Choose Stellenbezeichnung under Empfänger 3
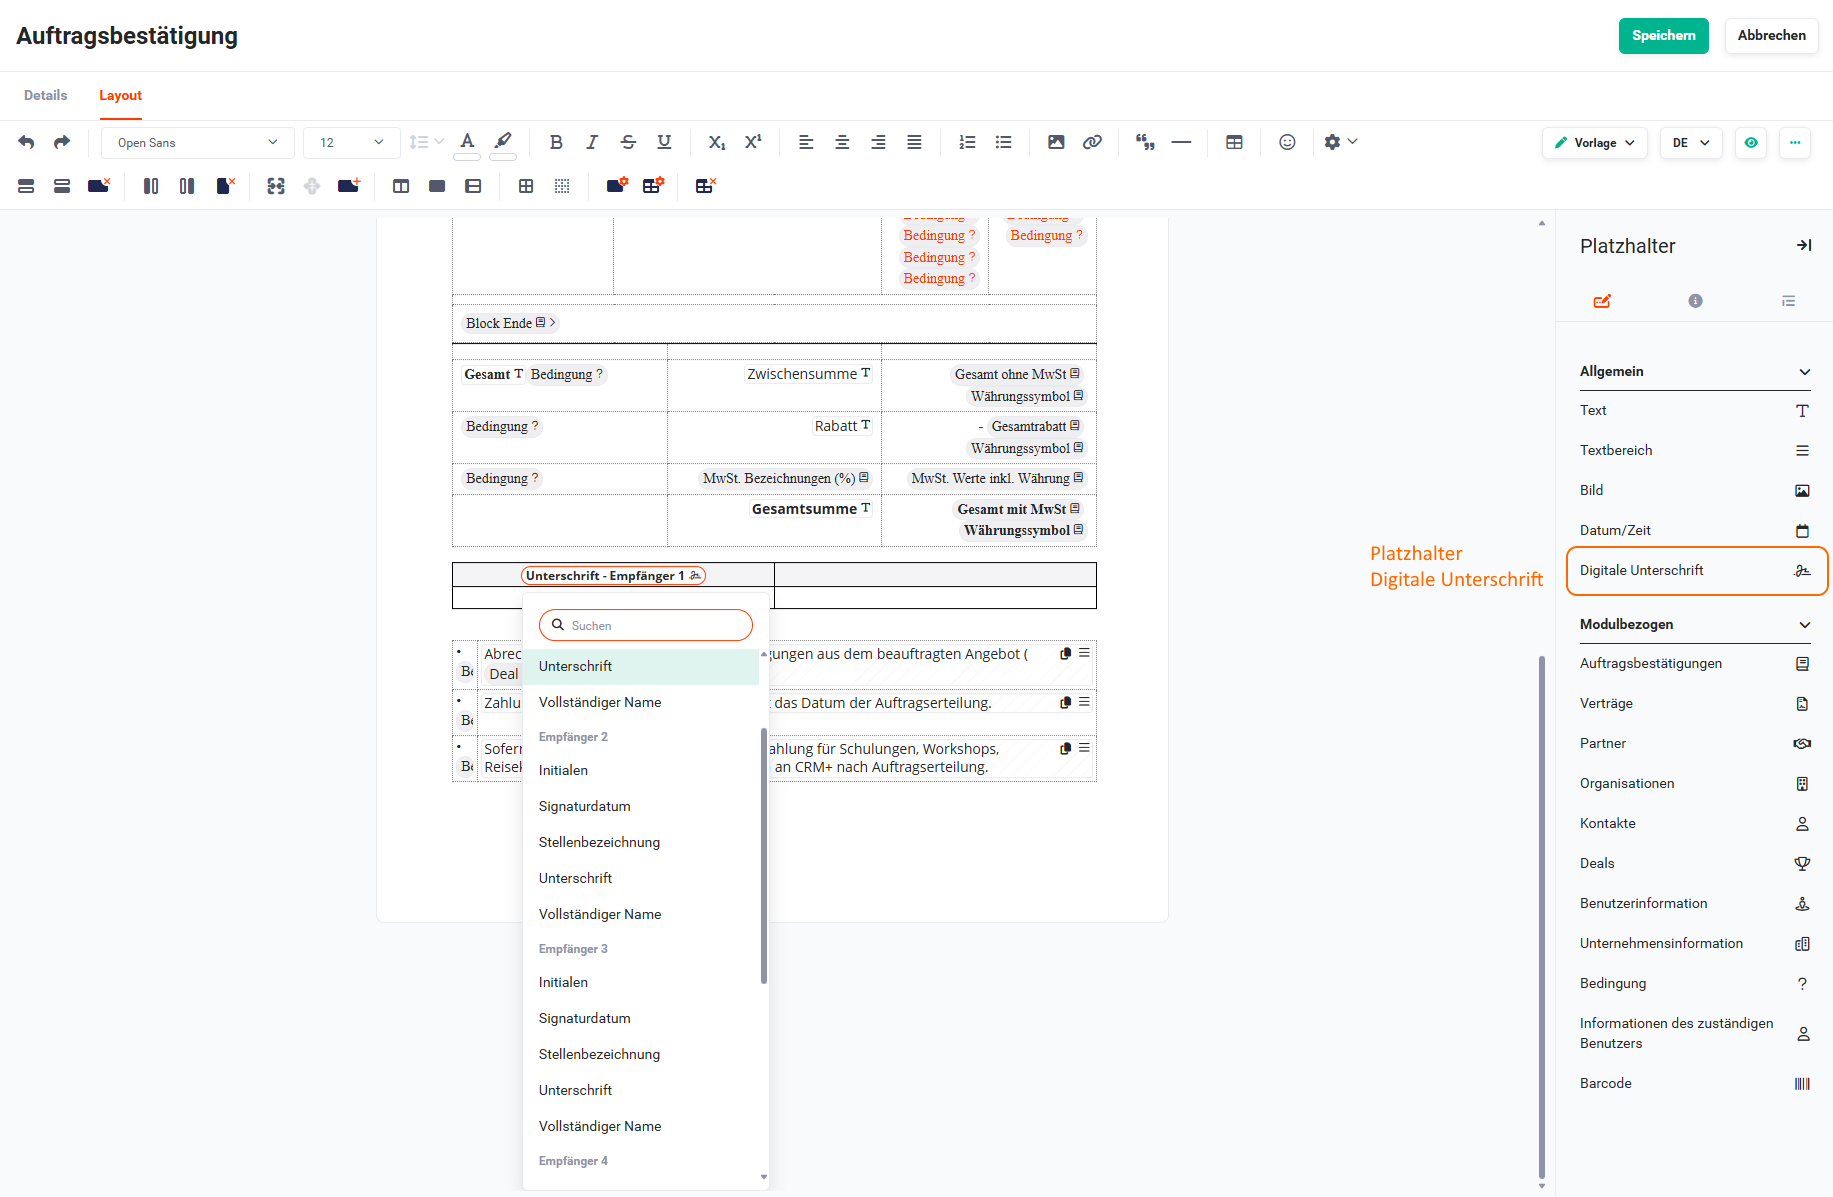The height and width of the screenshot is (1197, 1833). [x=641, y=1054]
